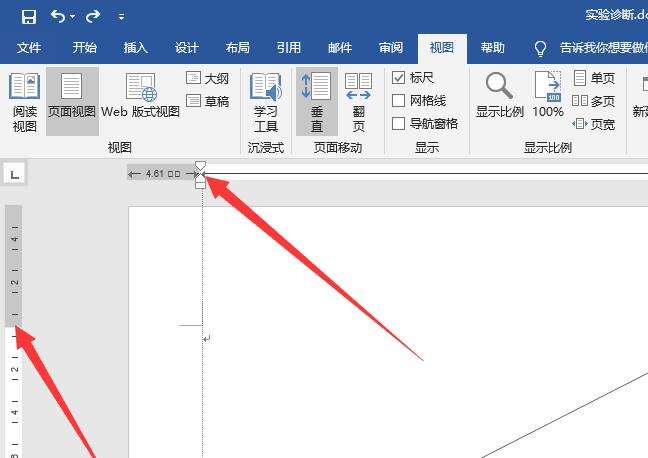Select 翻页 side-to-side page movement
648x458 pixels.
pos(358,103)
